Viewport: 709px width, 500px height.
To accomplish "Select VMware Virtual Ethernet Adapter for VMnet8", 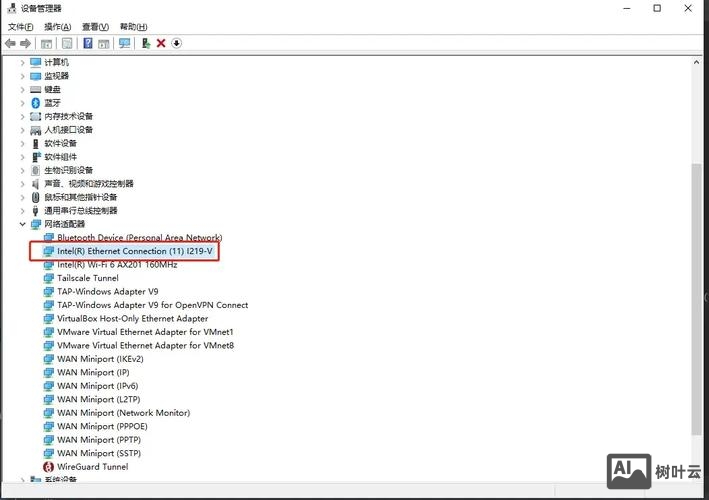I will (145, 345).
